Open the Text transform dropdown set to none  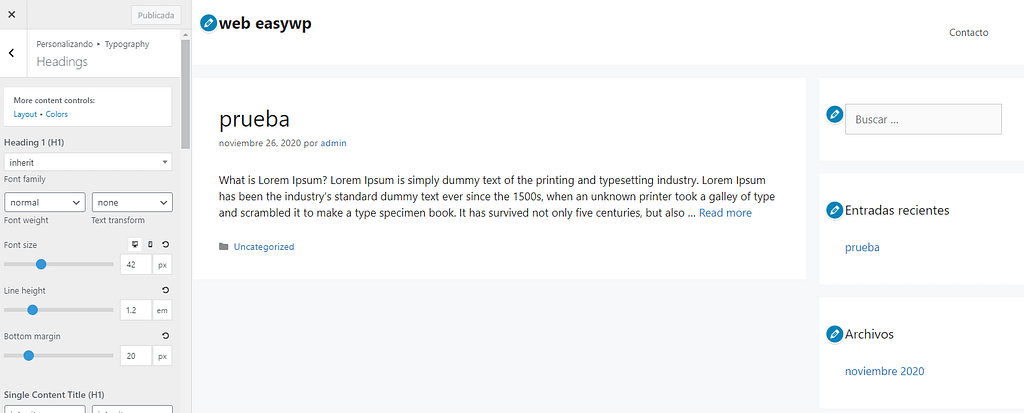coord(132,203)
